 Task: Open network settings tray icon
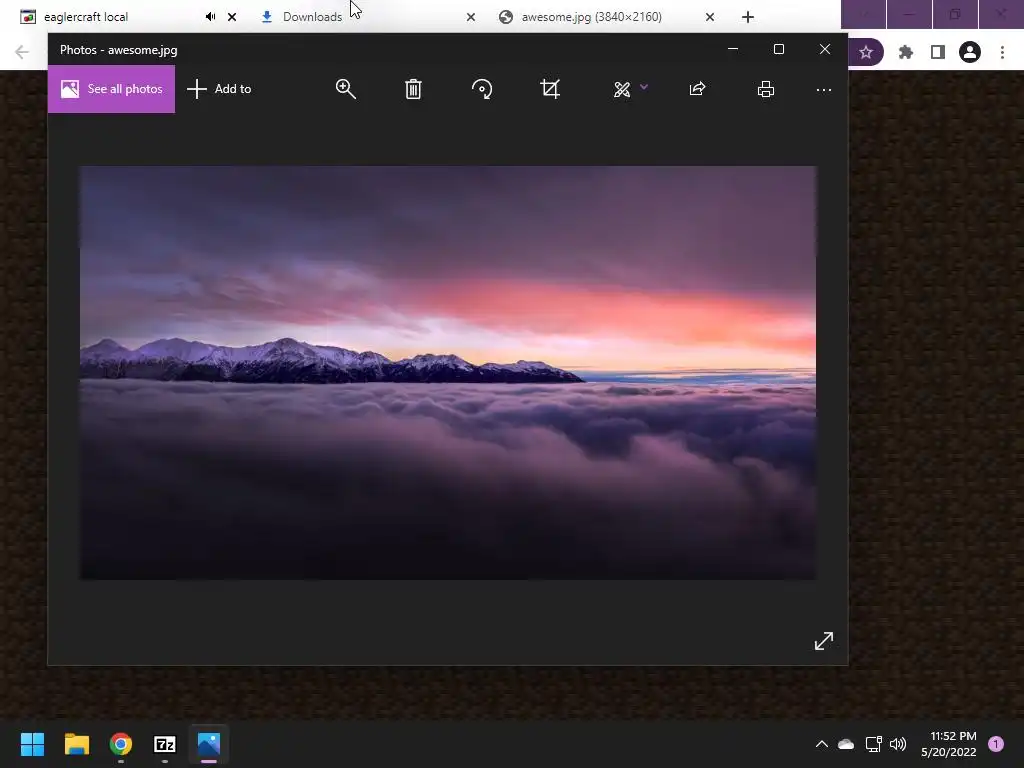[x=873, y=744]
